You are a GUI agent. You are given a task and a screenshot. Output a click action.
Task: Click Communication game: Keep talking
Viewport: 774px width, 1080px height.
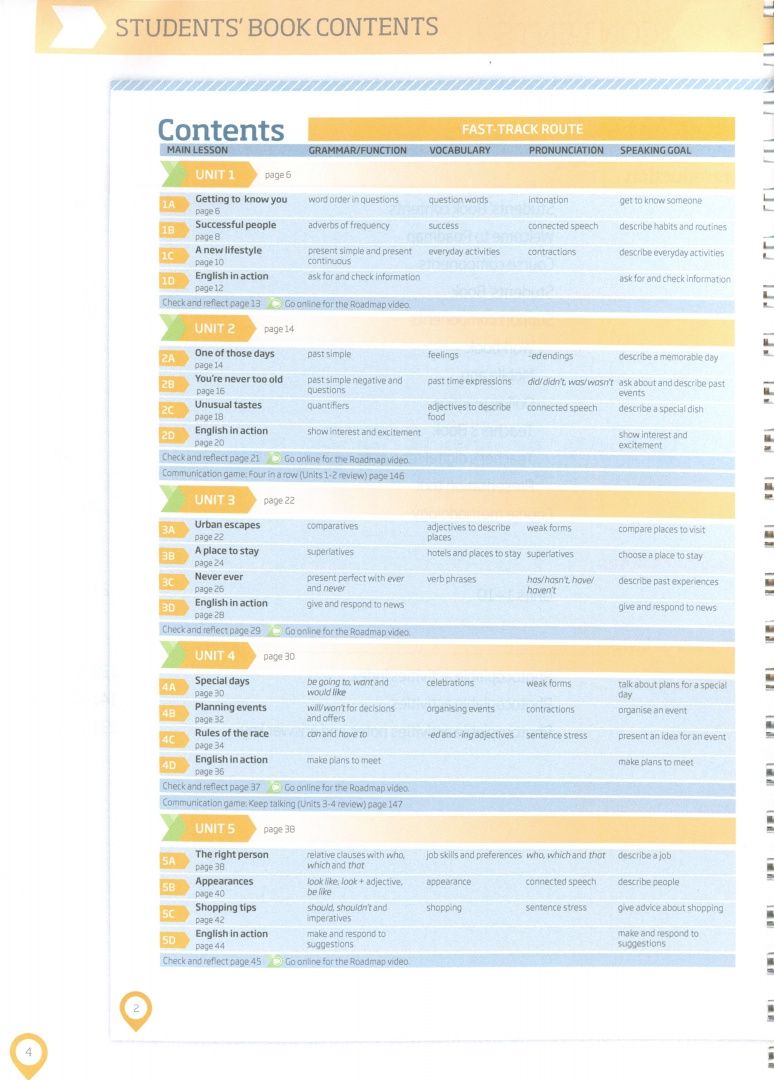click(282, 804)
